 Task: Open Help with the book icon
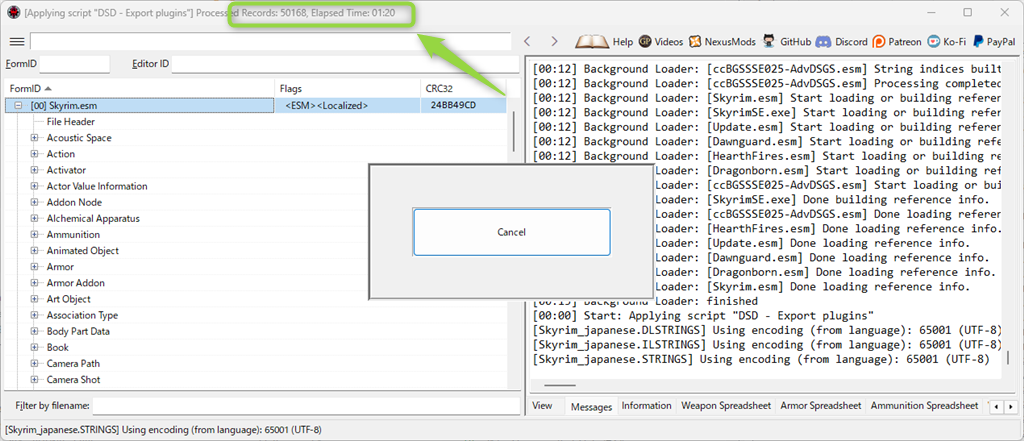pos(604,41)
